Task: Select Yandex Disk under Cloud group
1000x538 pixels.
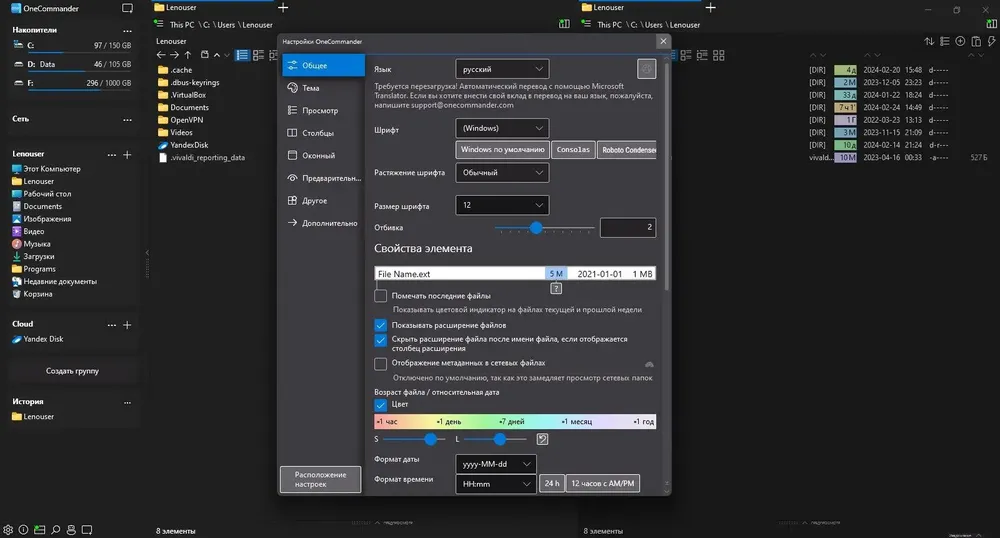Action: click(43, 339)
